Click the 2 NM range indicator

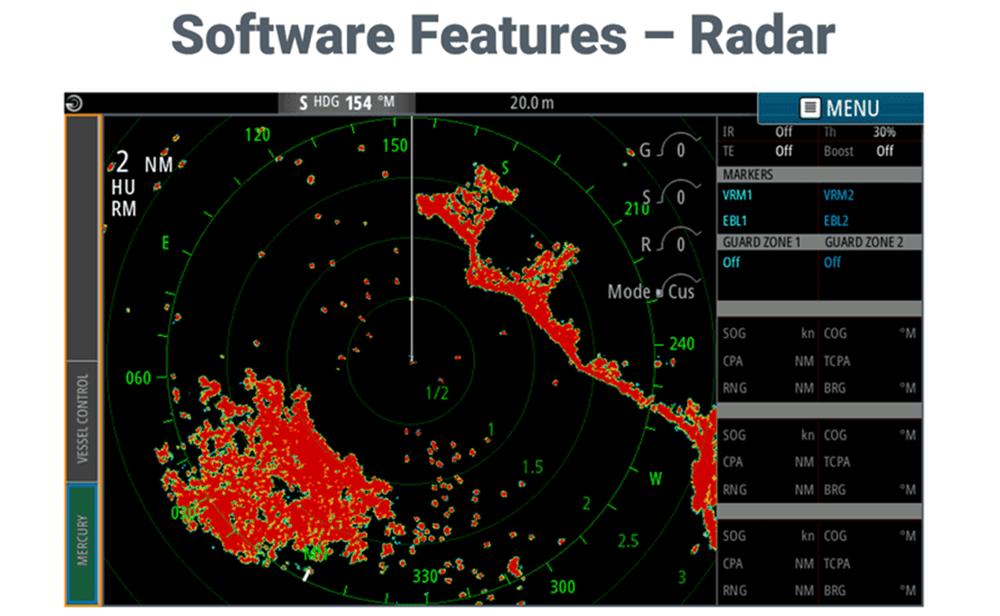pos(143,163)
